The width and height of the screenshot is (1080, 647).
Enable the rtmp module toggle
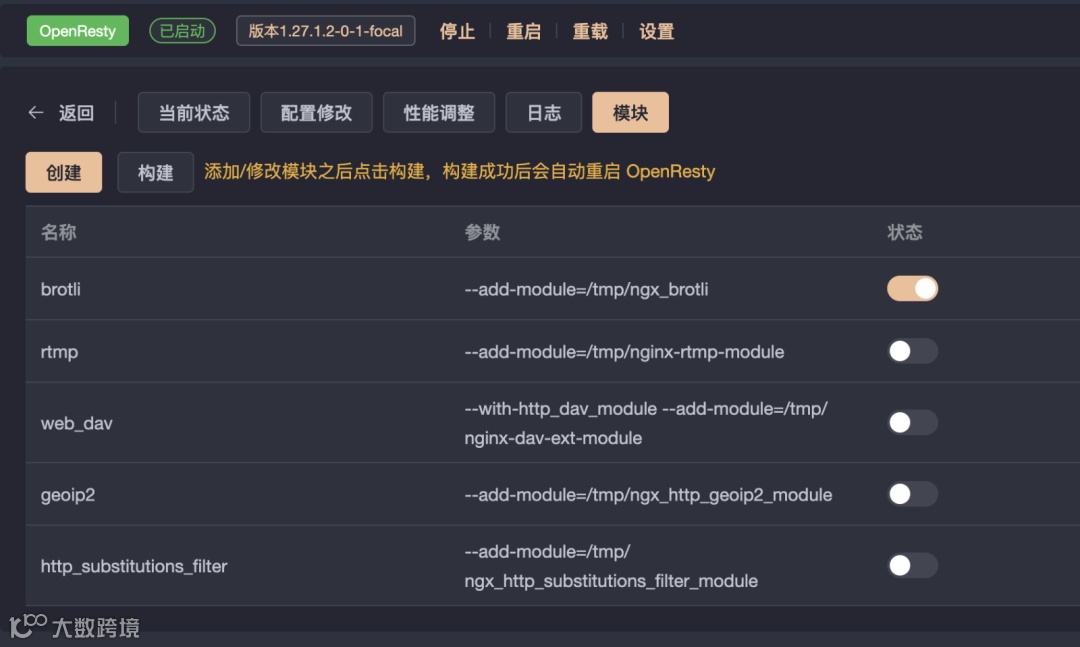click(912, 351)
